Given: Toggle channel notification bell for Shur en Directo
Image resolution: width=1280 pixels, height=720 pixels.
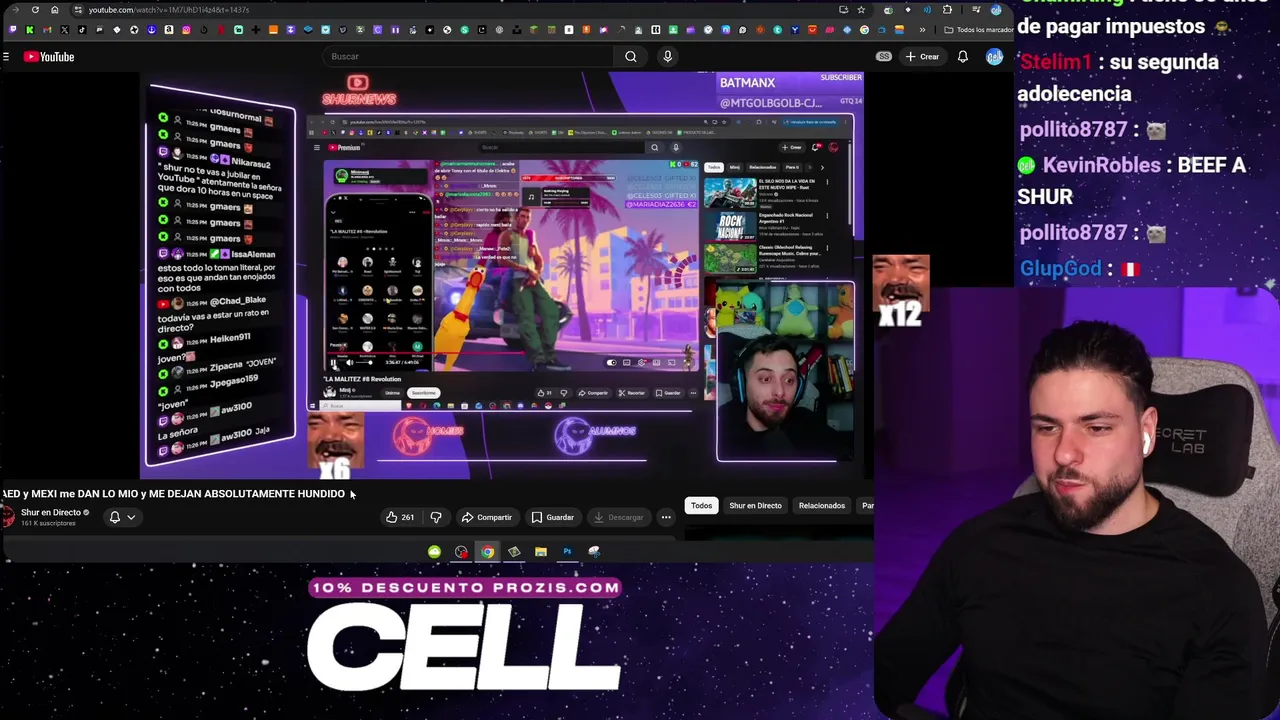Looking at the screenshot, I should coord(115,517).
